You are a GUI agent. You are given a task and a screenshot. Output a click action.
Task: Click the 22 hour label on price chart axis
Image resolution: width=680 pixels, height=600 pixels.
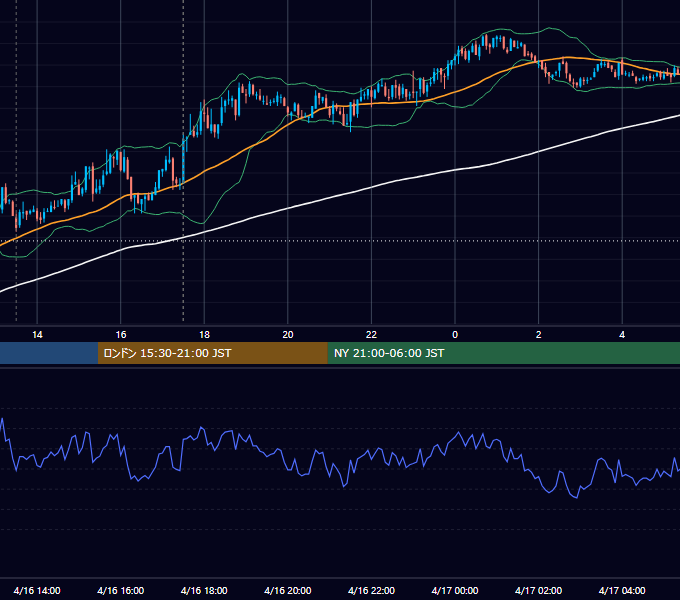(x=371, y=335)
